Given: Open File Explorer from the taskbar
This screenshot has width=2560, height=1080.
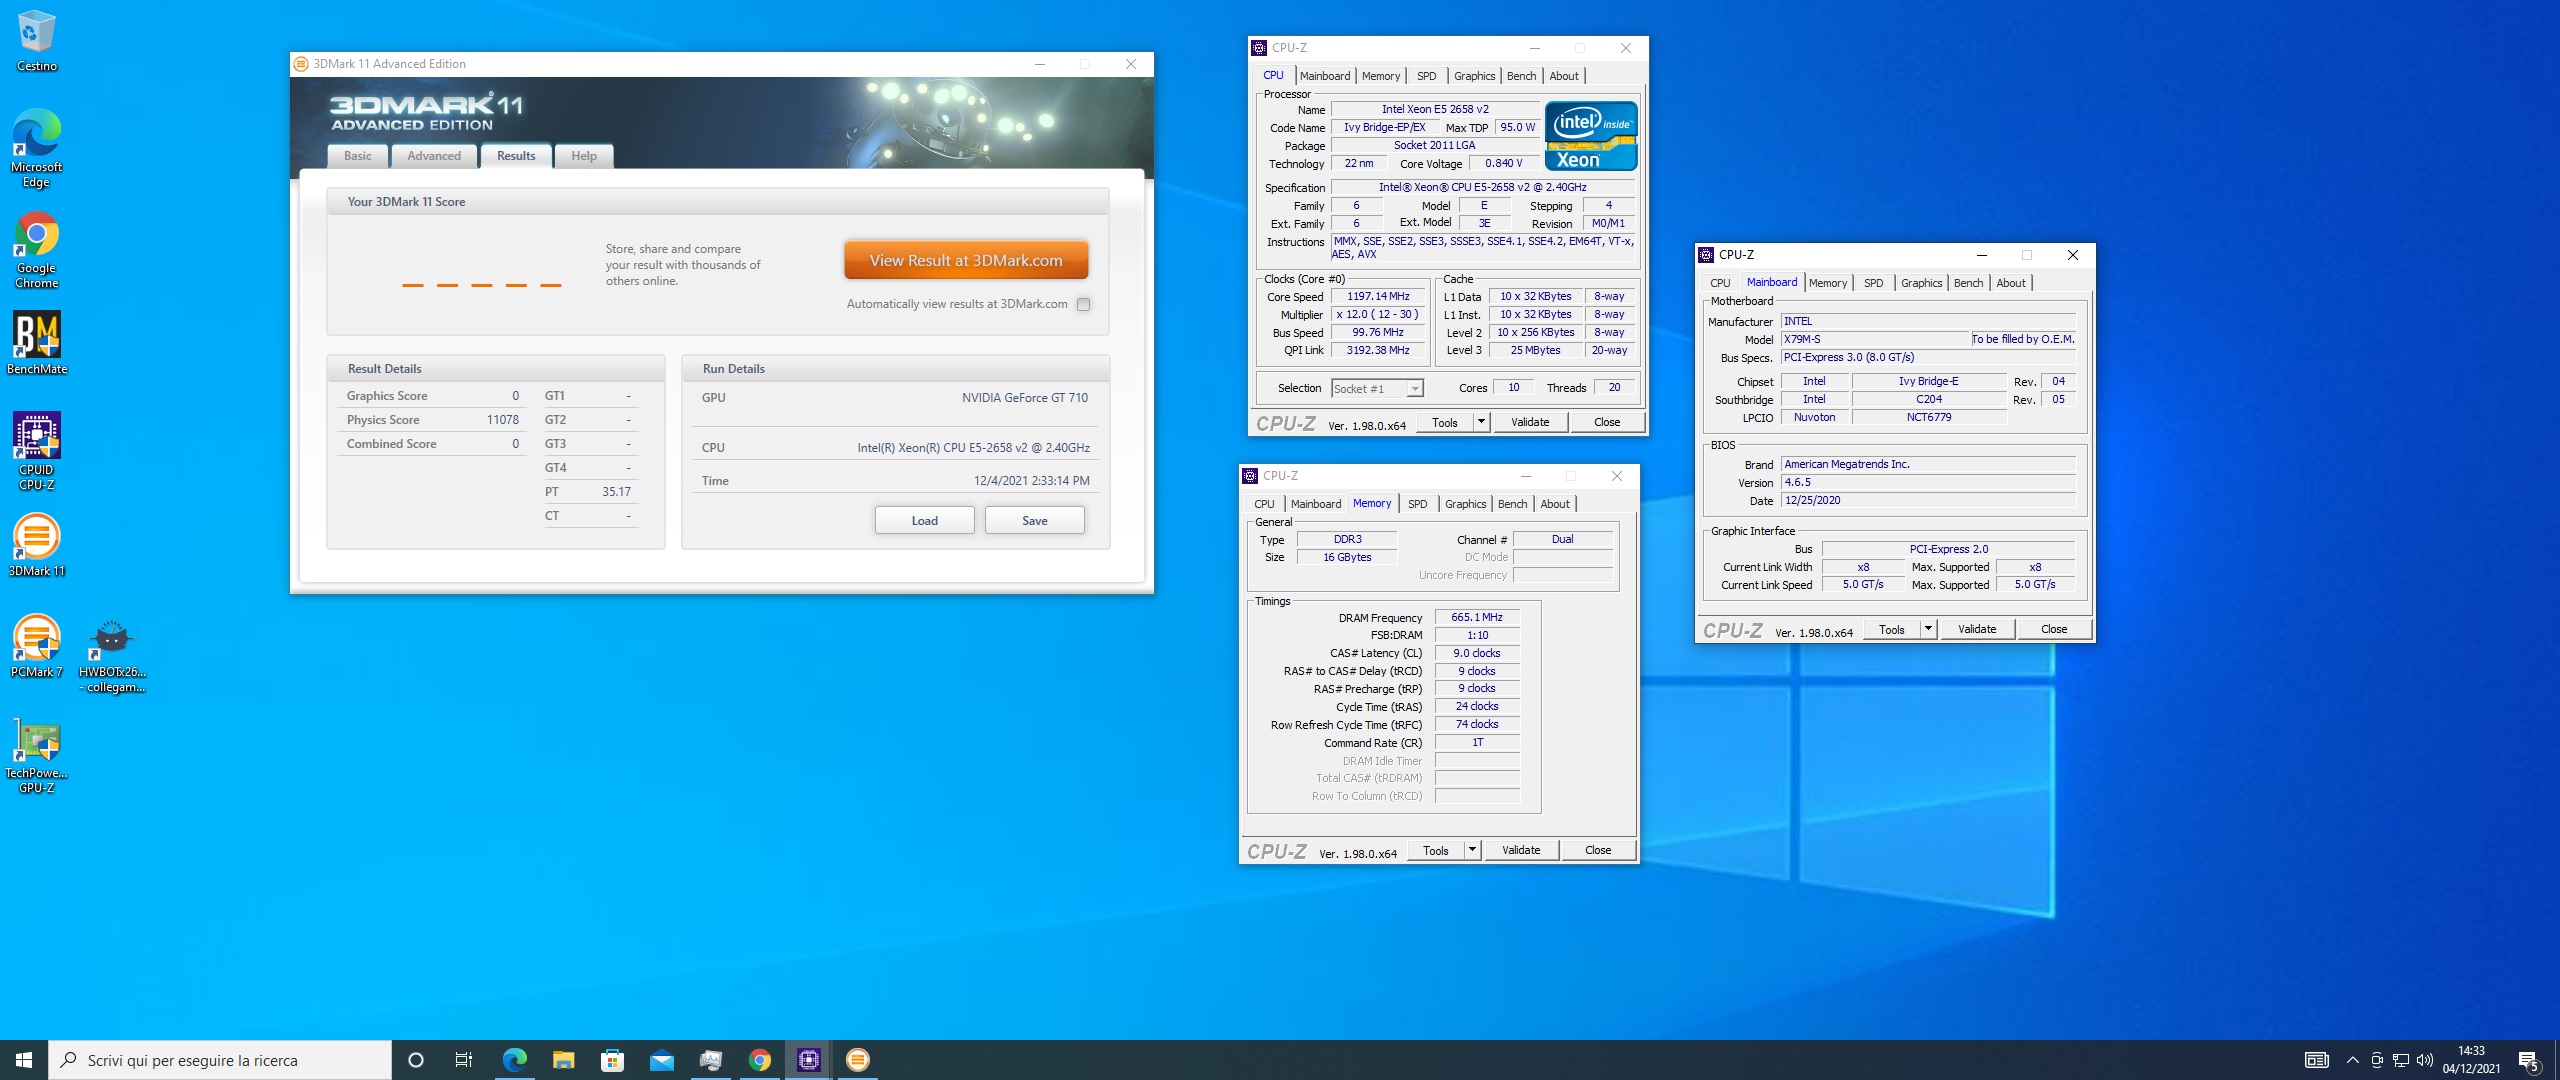Looking at the screenshot, I should (x=563, y=1060).
